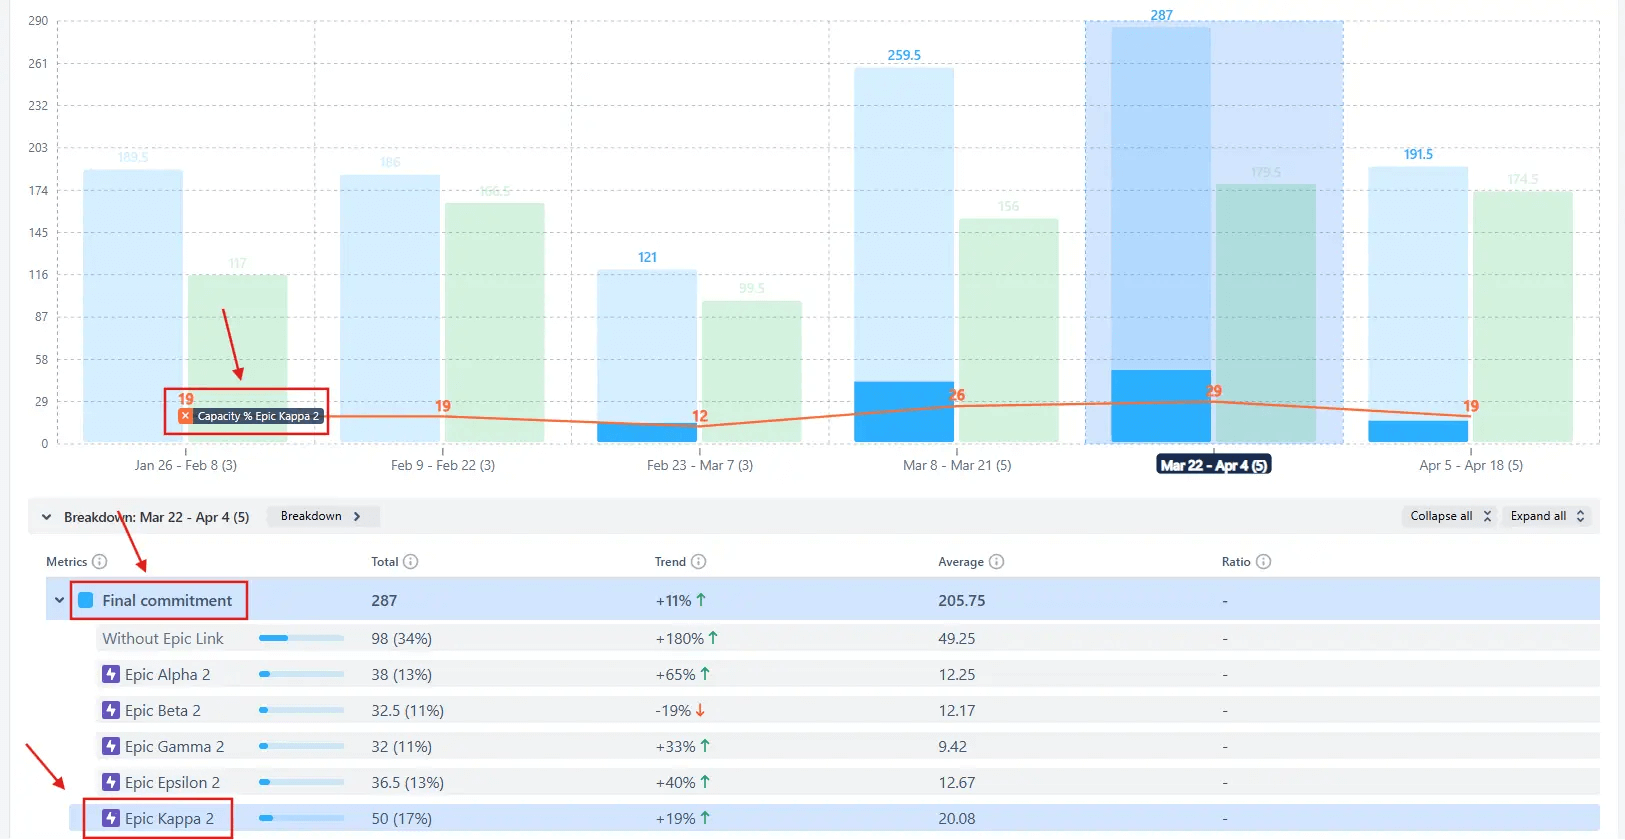Screen dimensions: 1625x840
Task: Click the light blue bar labeled 121
Action: click(647, 345)
